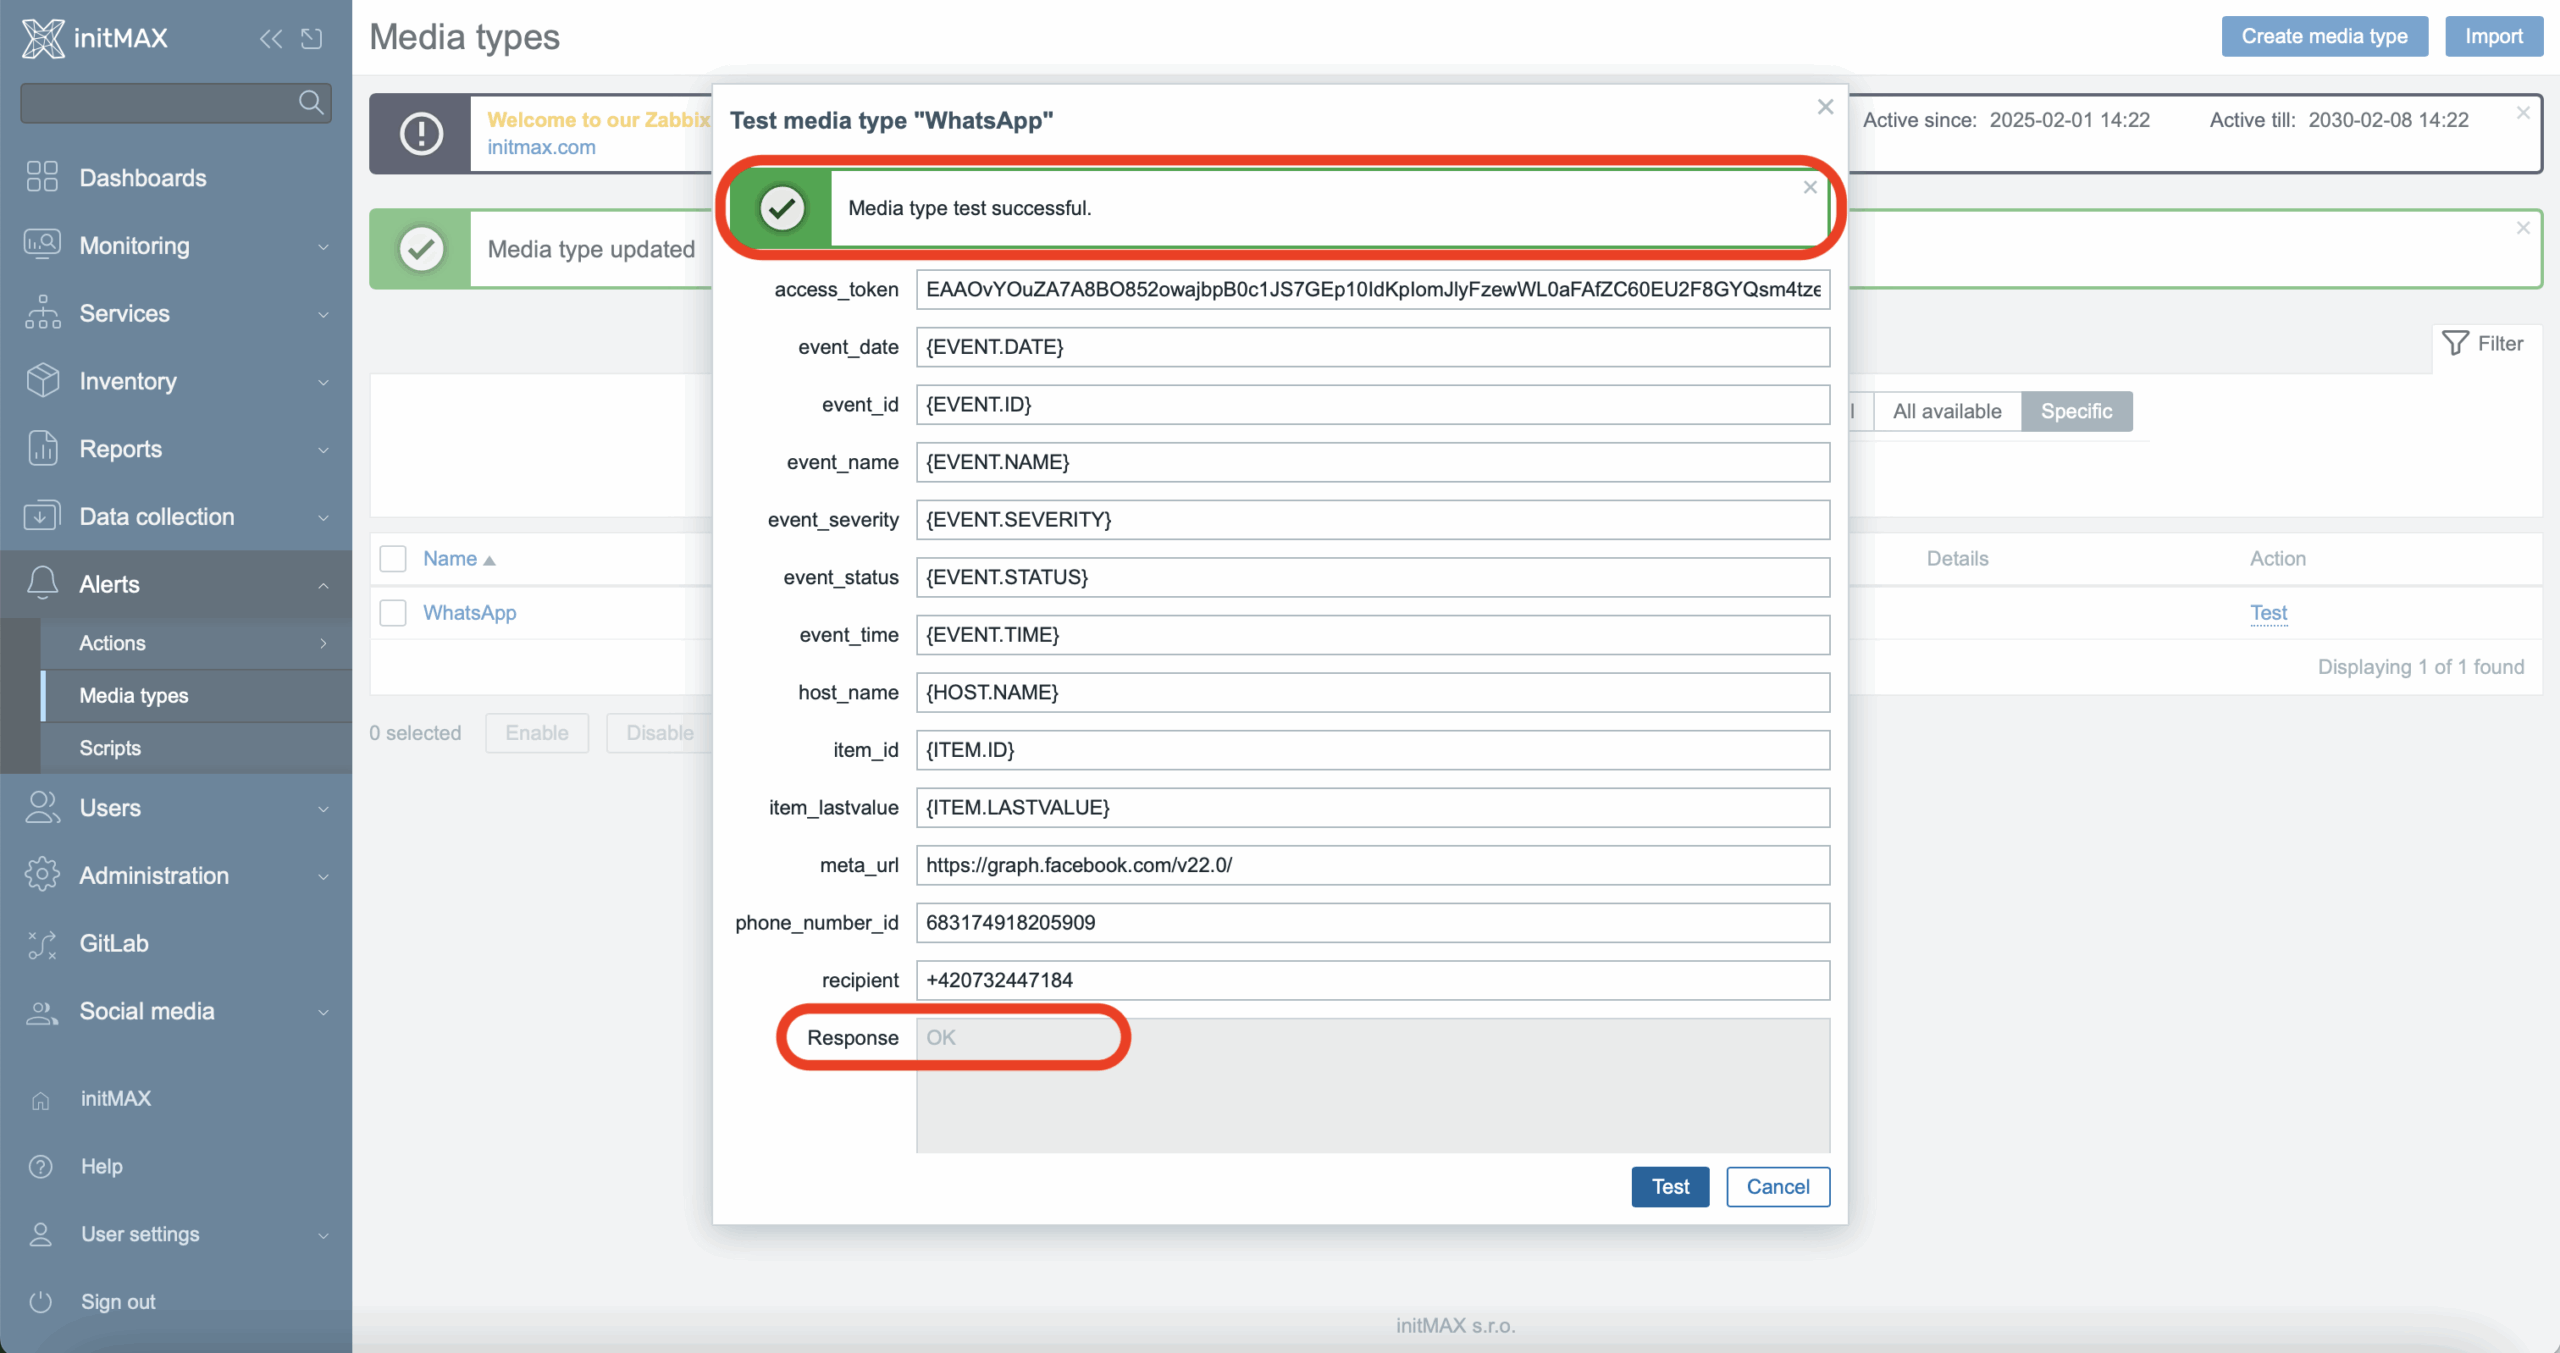
Task: Click the Alerts bell icon
Action: click(x=42, y=584)
